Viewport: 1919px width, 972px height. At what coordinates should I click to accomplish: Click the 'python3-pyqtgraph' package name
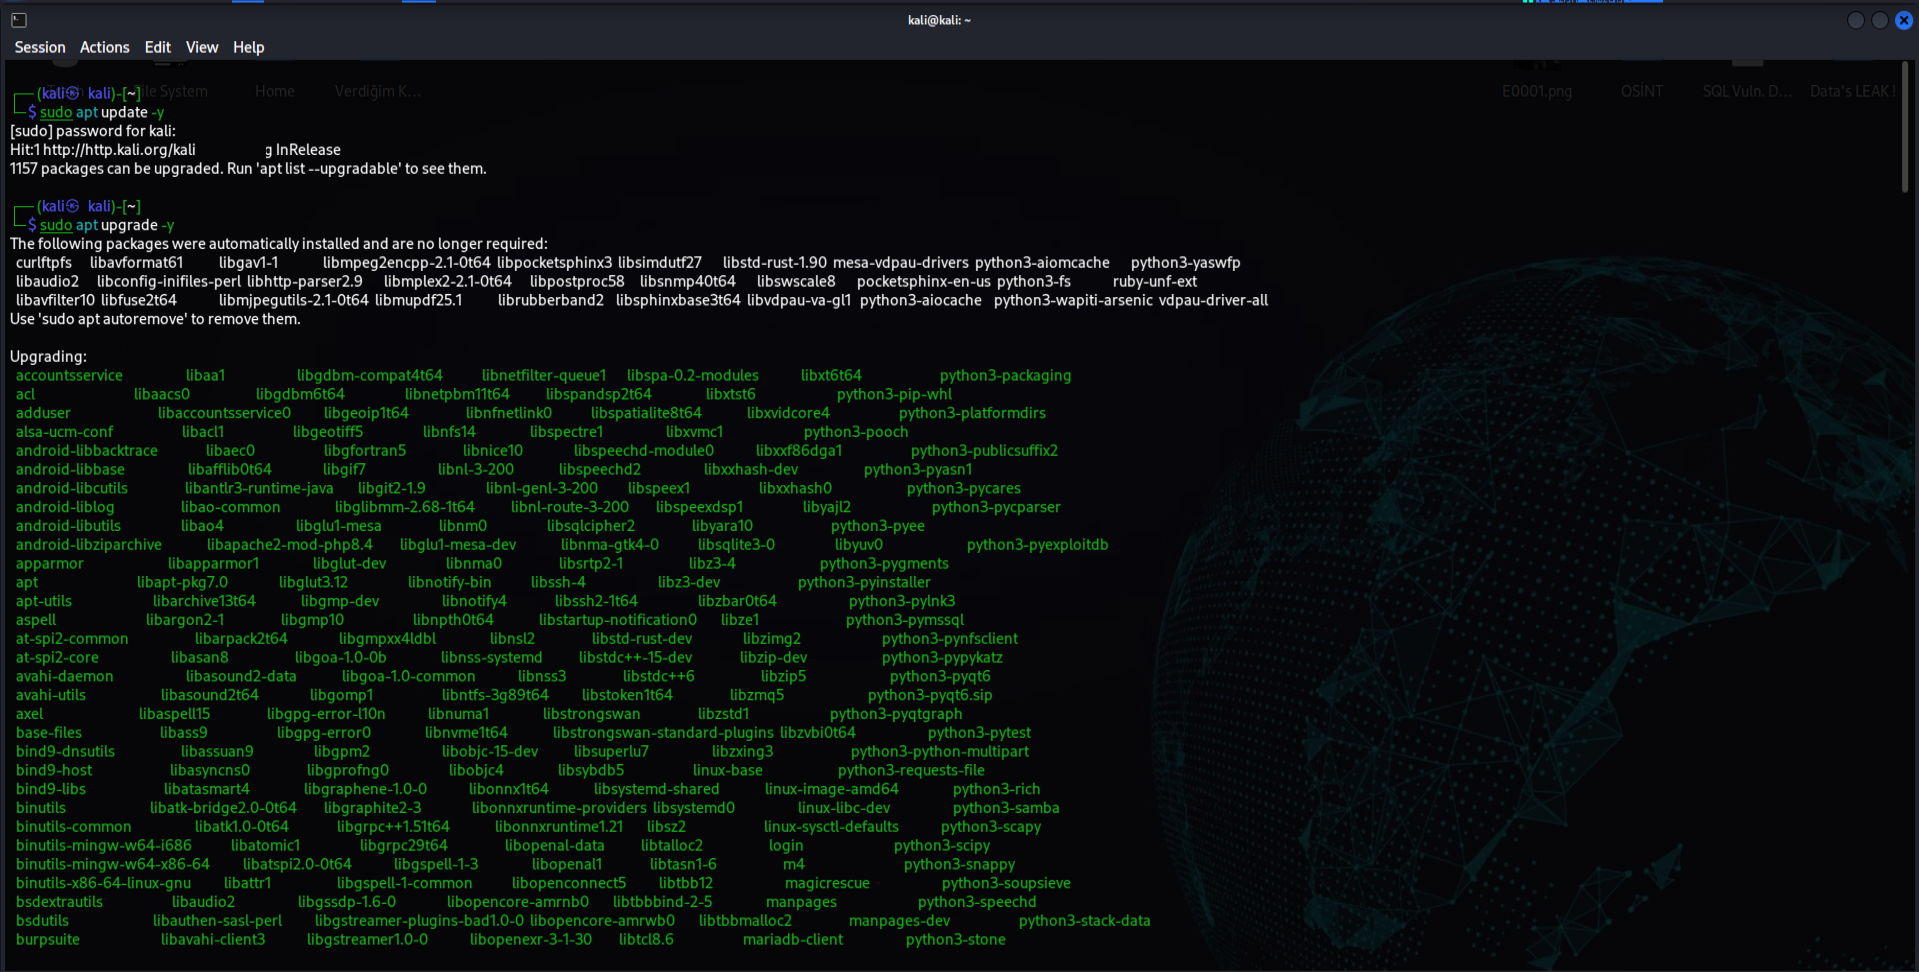(x=896, y=714)
